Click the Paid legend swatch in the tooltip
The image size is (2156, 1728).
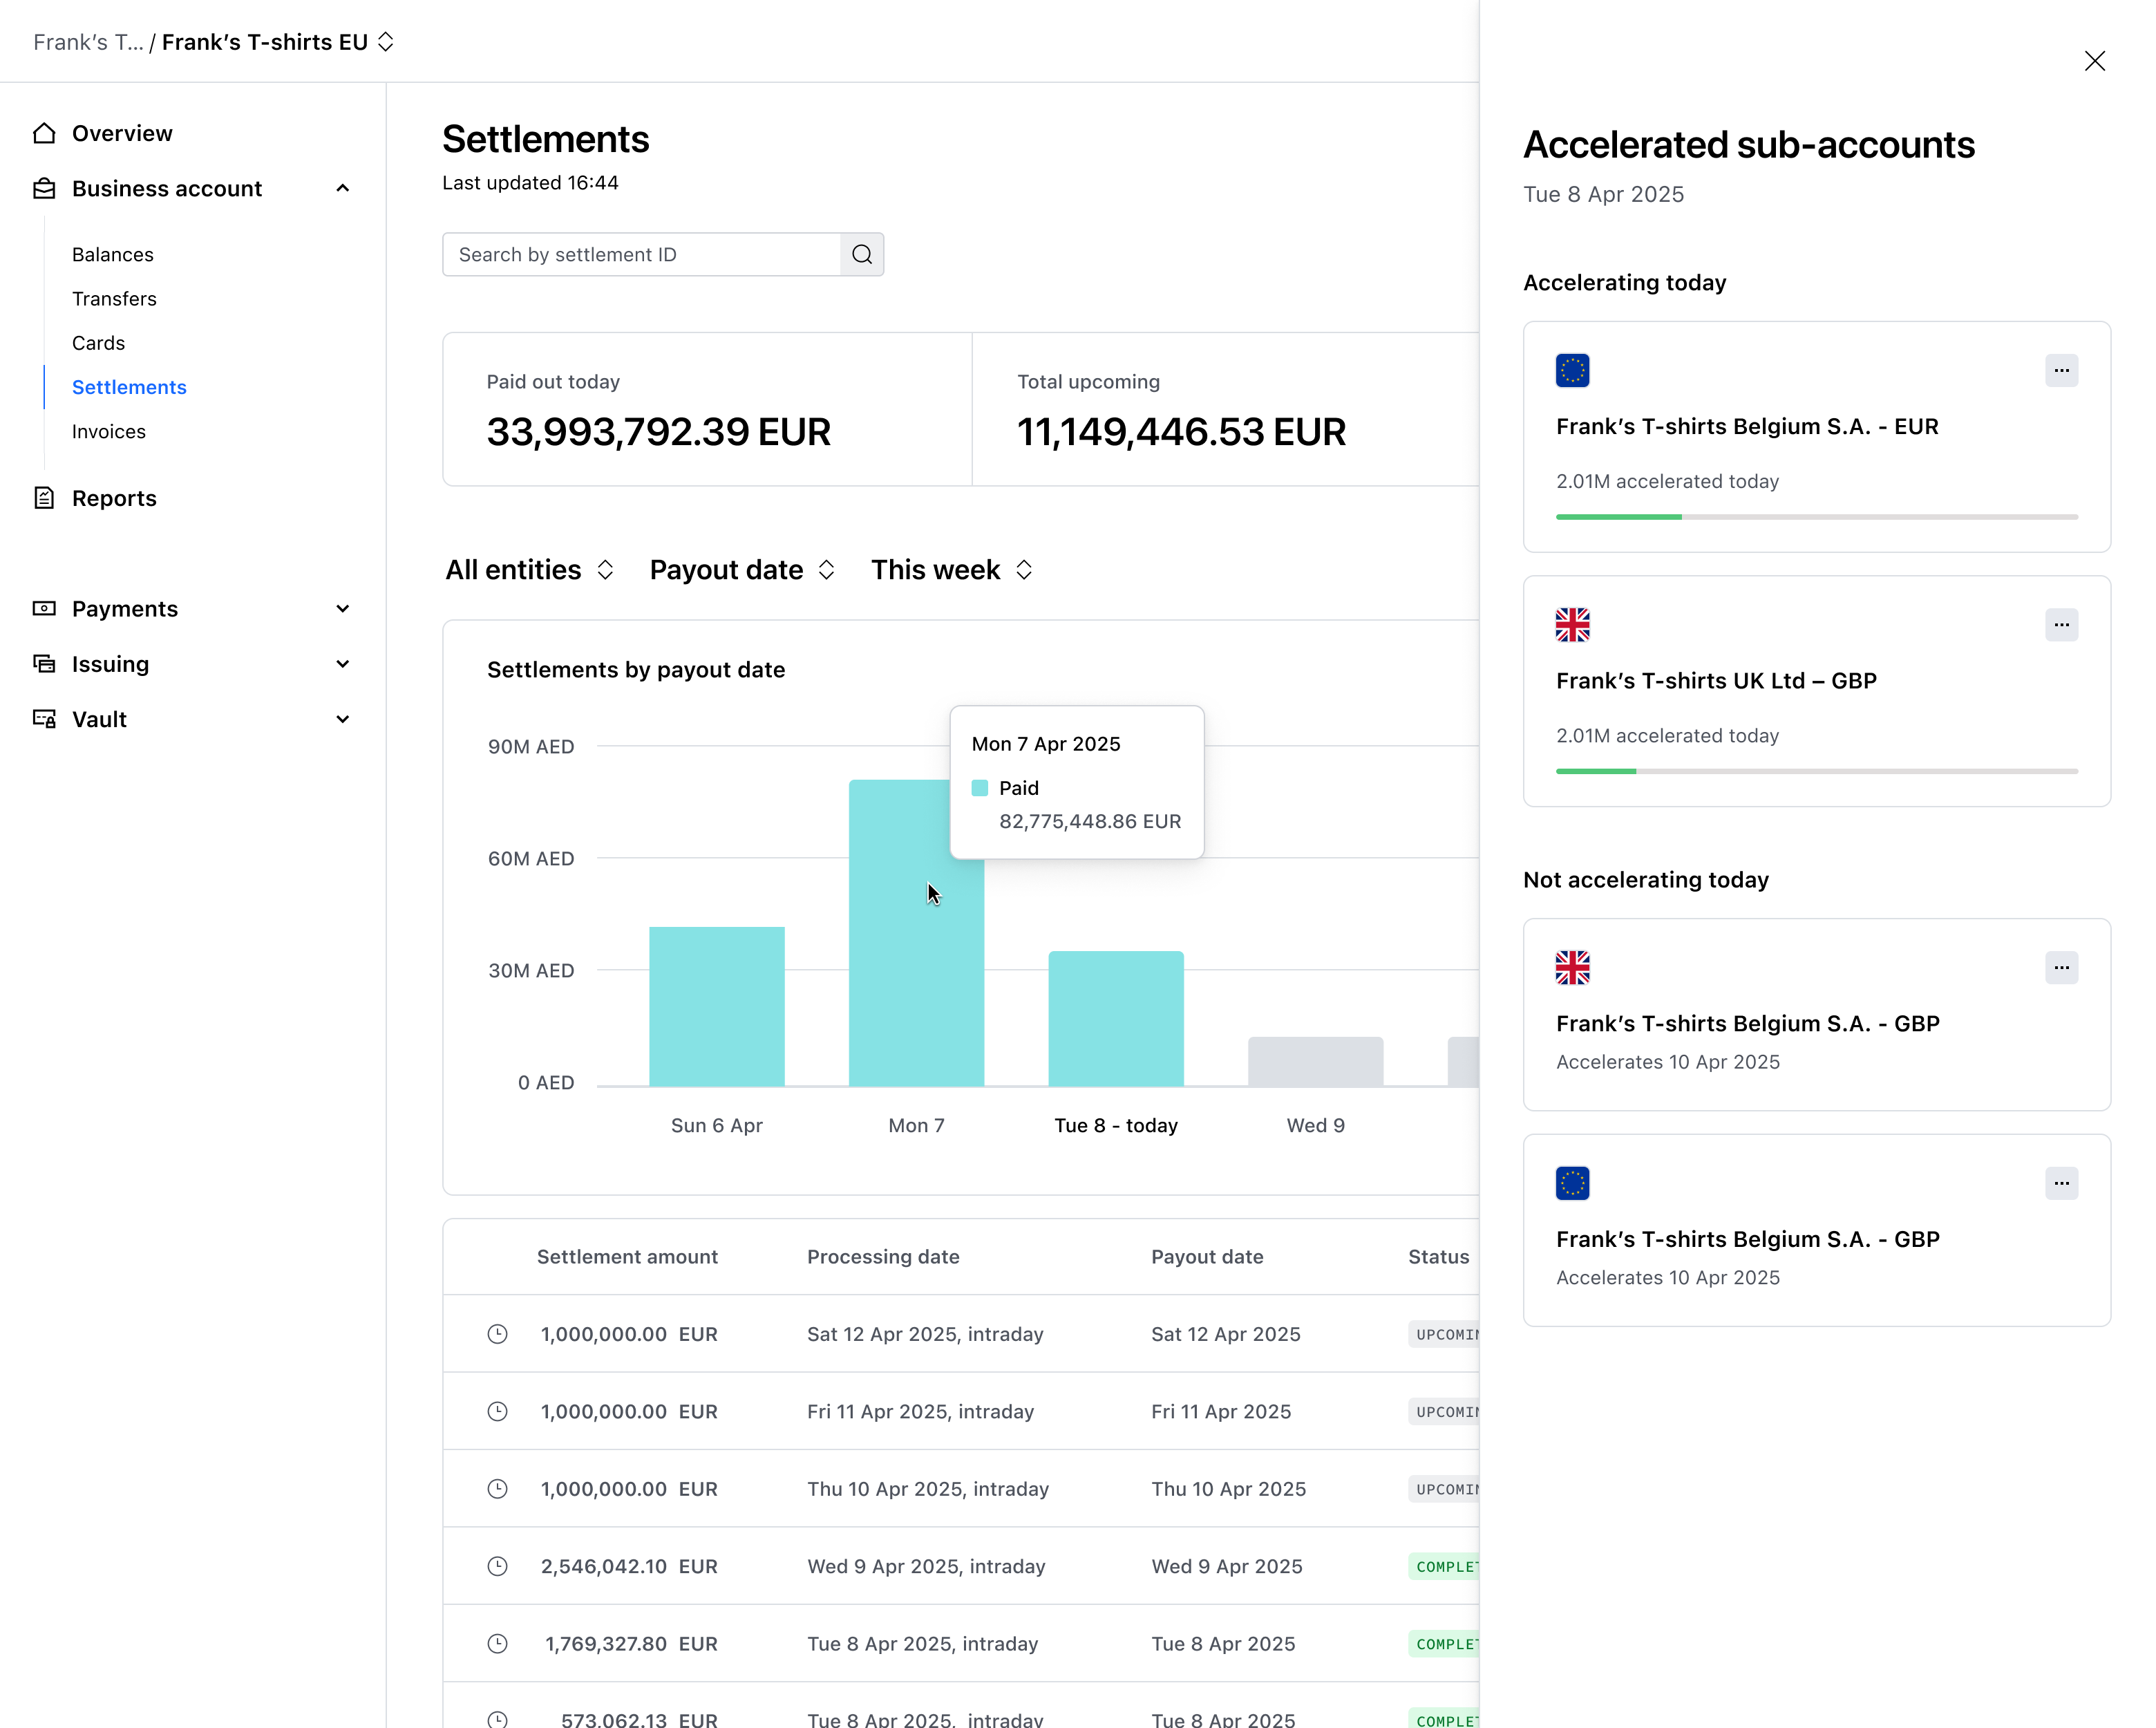point(980,788)
